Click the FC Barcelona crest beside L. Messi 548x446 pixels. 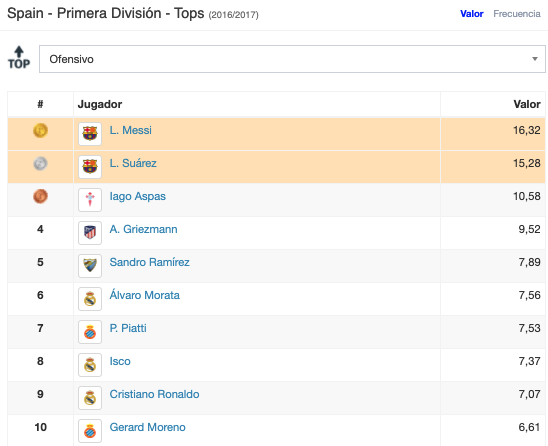[90, 134]
